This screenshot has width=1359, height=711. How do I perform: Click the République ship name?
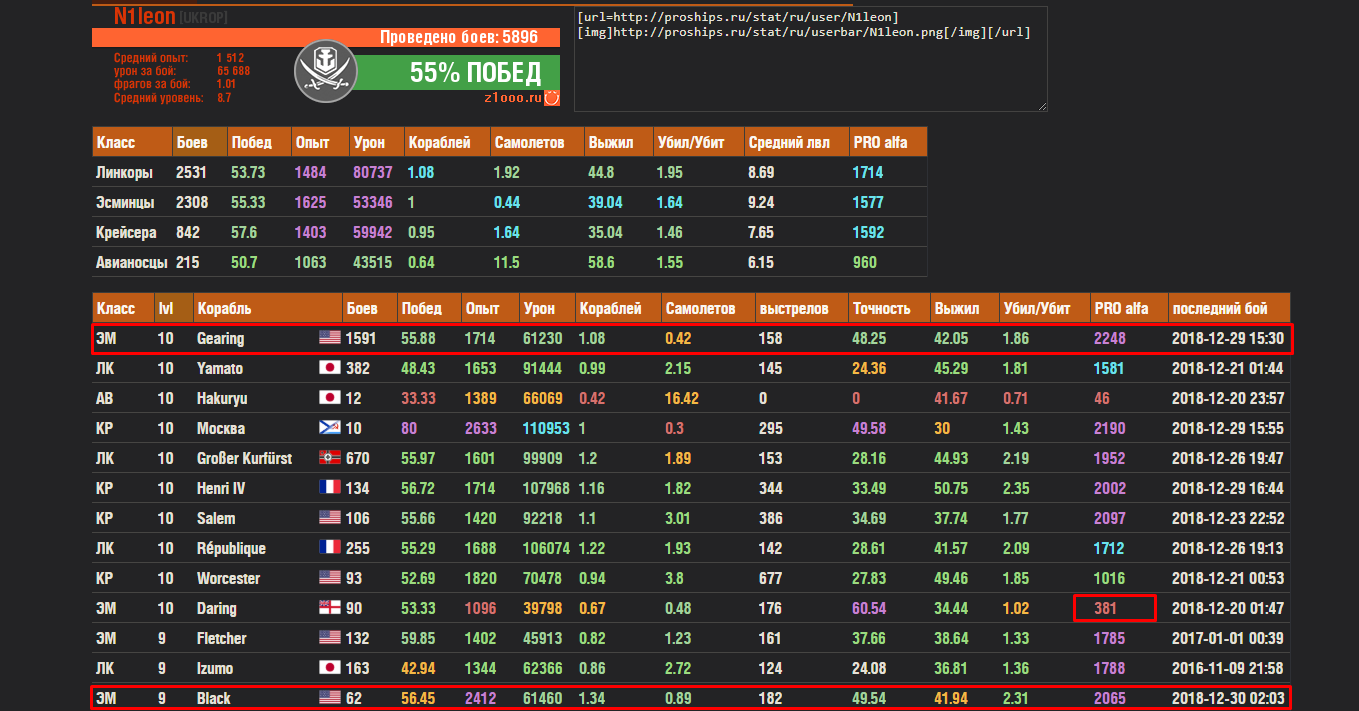click(x=231, y=548)
